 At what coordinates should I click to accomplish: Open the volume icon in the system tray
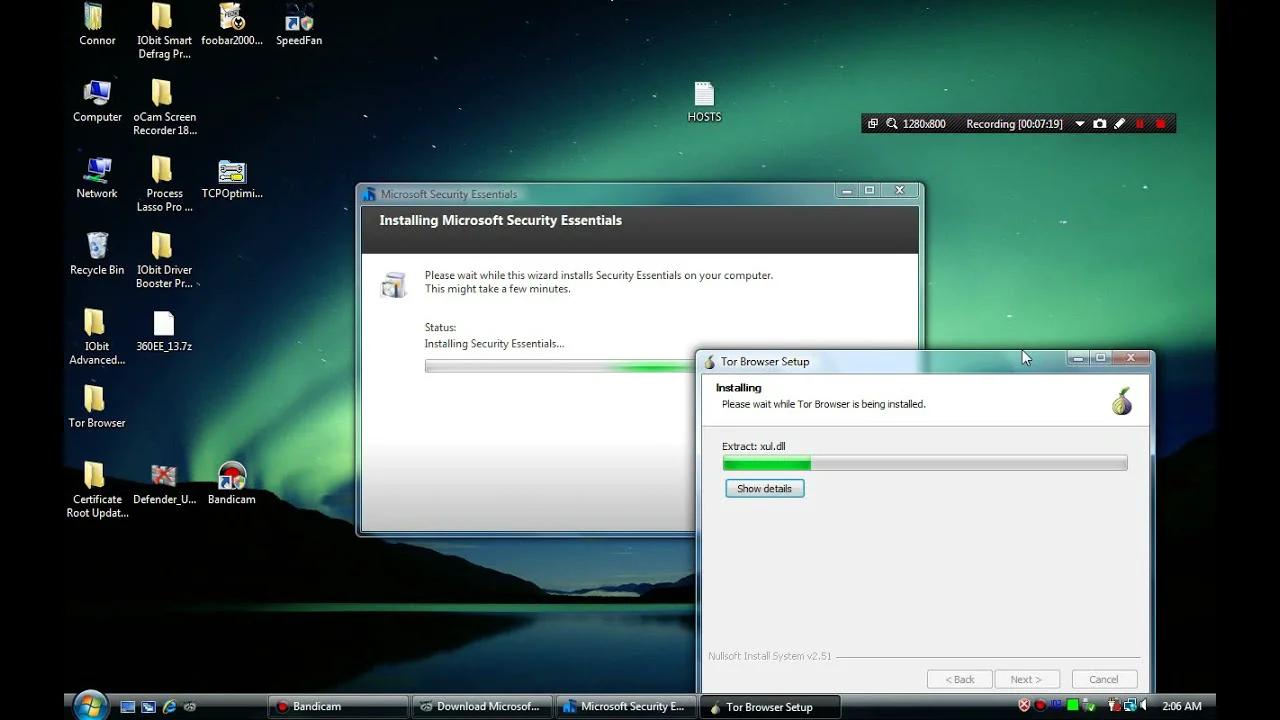(1143, 707)
